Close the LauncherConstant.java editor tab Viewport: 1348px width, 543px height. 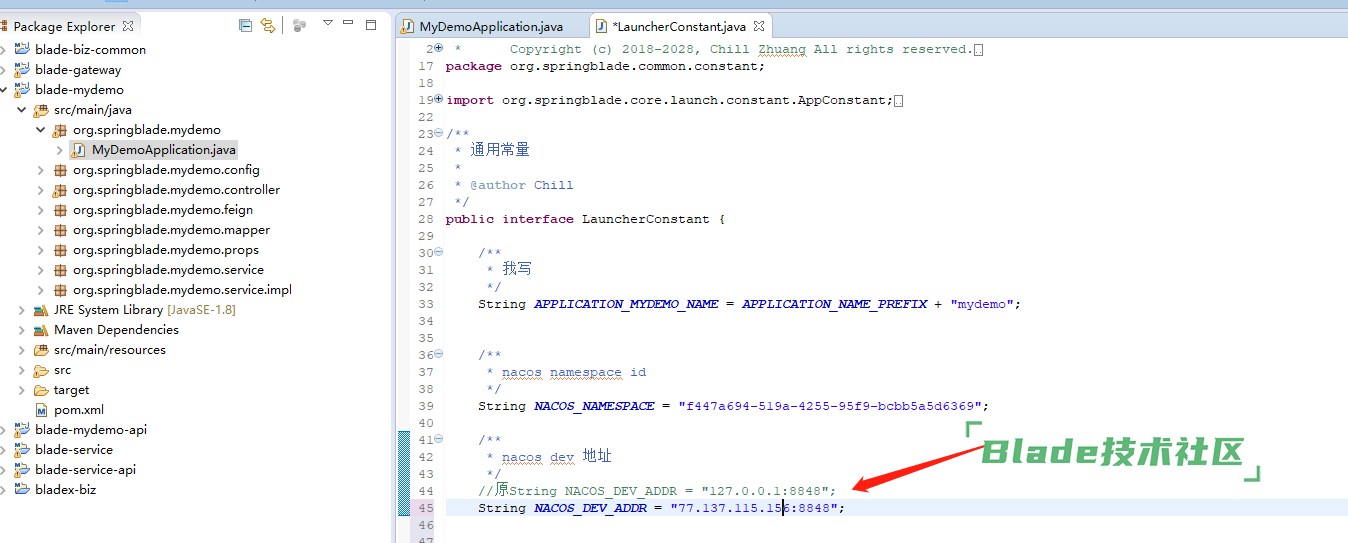[759, 26]
